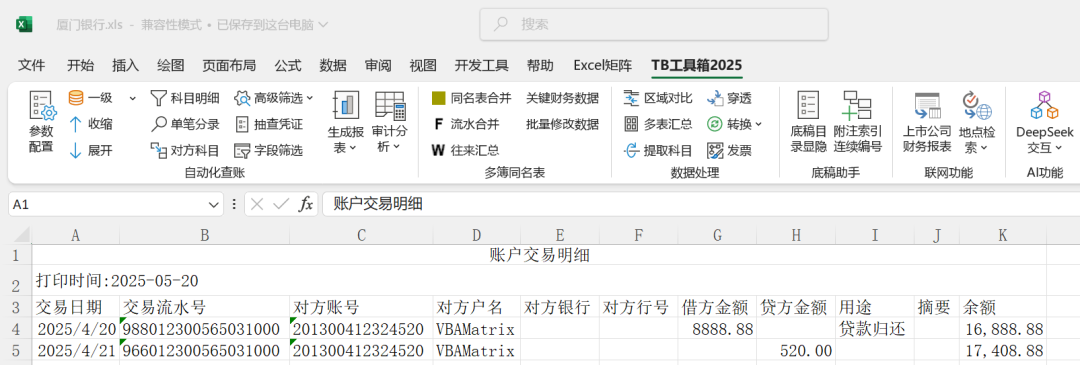Click 单笔分录 search icon
Image resolution: width=1080 pixels, height=365 pixels.
click(159, 124)
